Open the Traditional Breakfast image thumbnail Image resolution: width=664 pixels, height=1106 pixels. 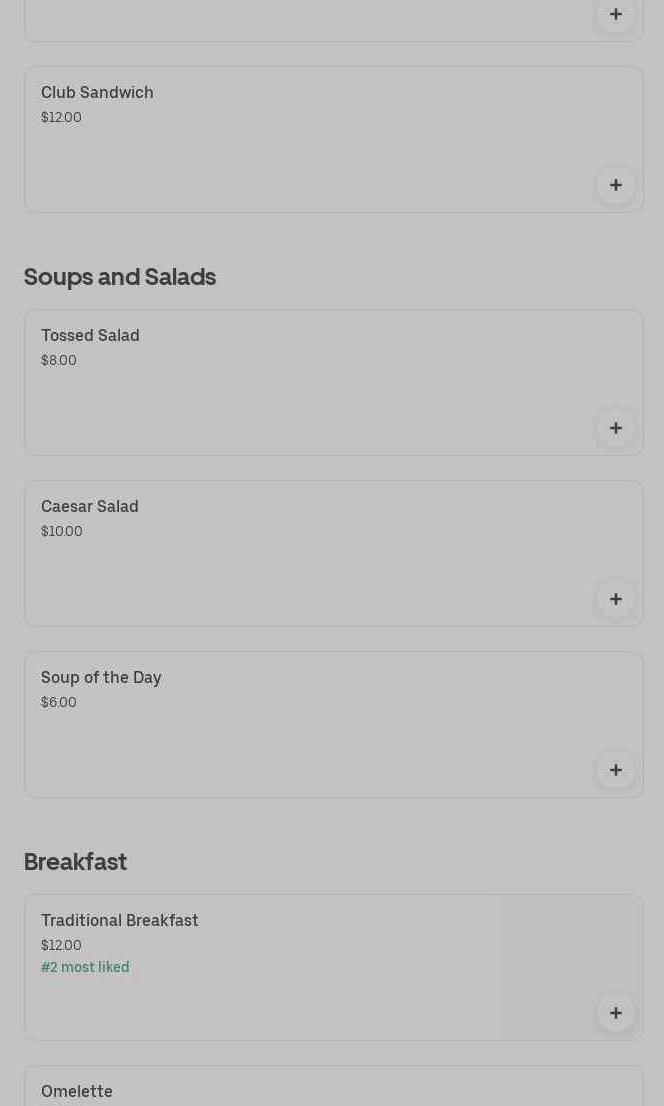pos(570,950)
